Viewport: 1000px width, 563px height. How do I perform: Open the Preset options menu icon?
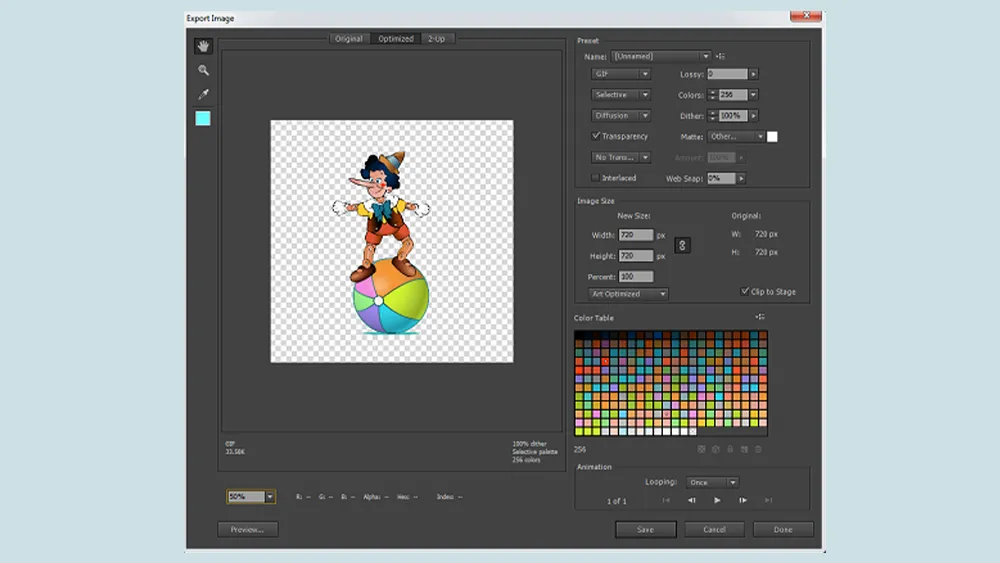(721, 56)
